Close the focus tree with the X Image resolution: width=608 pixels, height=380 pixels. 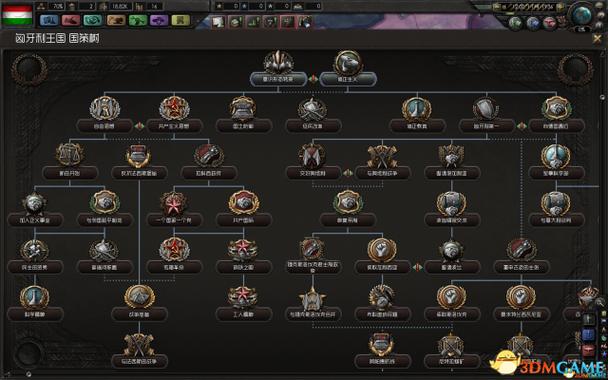pos(598,38)
